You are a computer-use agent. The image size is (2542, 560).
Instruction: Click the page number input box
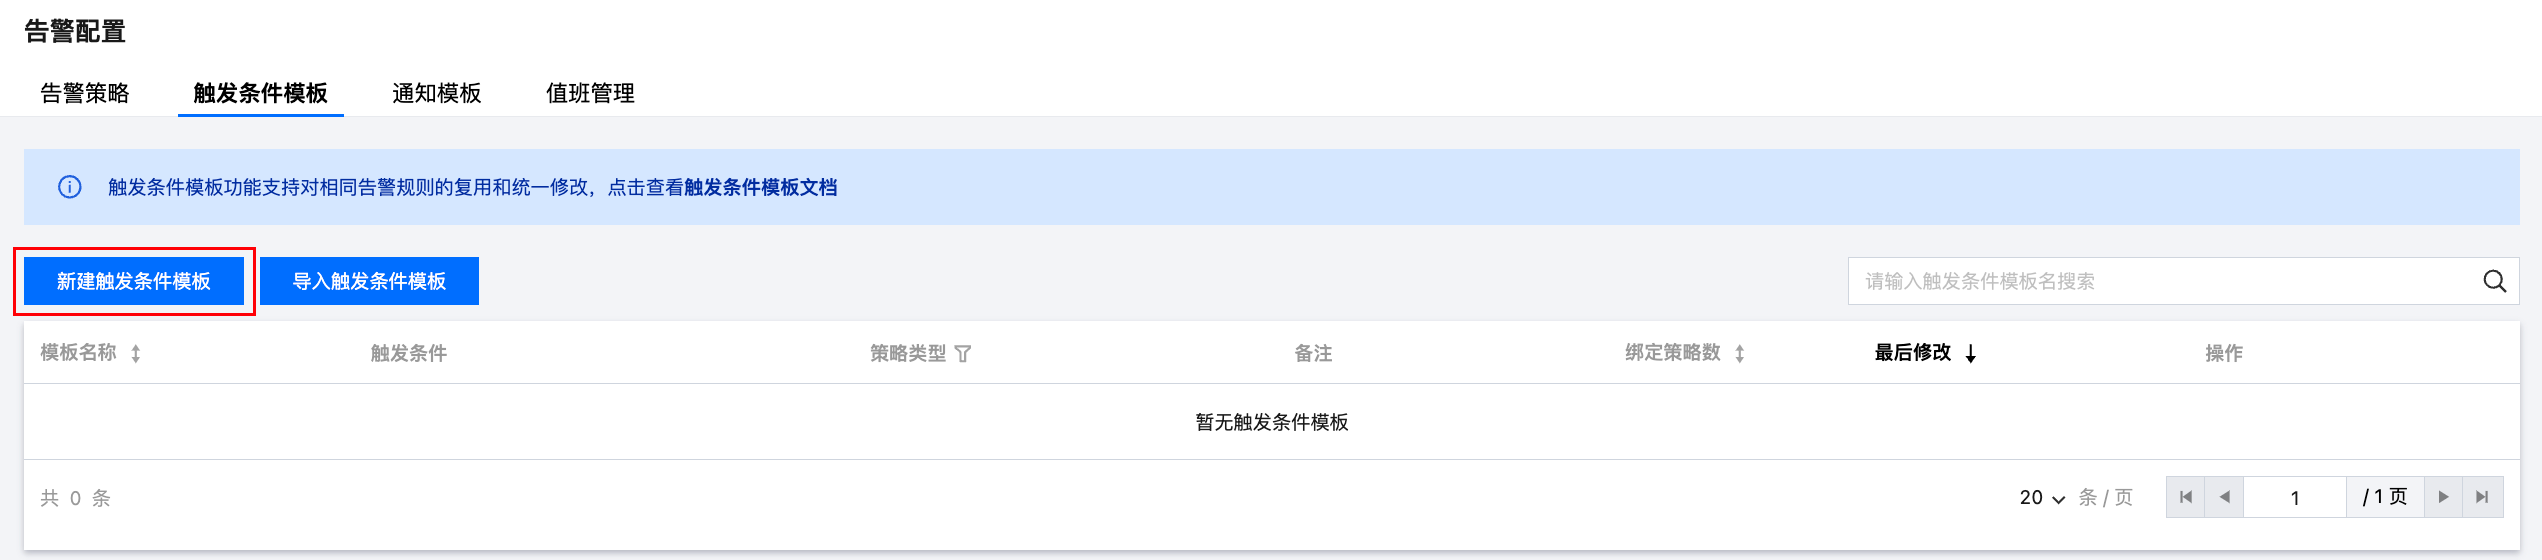pyautogui.click(x=2294, y=497)
